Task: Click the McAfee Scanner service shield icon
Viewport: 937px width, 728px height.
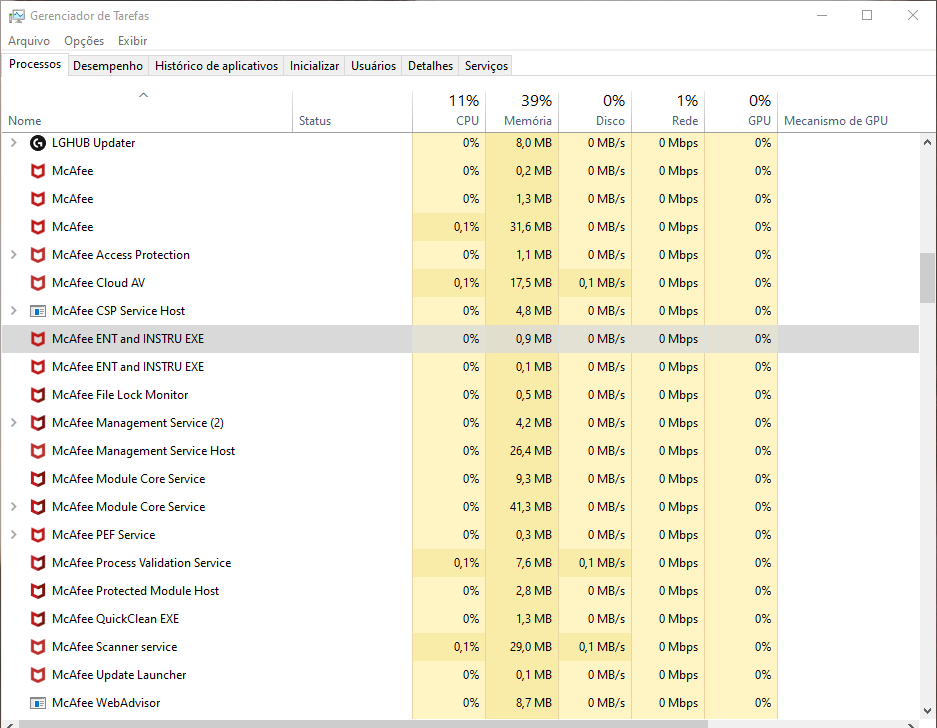Action: pyautogui.click(x=38, y=647)
